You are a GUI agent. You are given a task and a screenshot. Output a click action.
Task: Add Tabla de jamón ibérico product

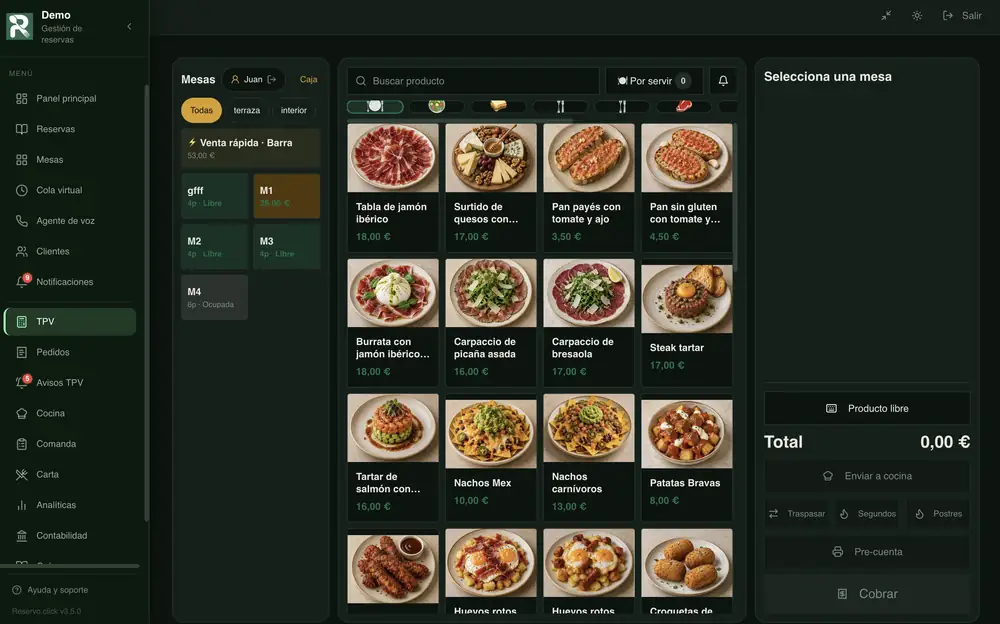coord(393,187)
